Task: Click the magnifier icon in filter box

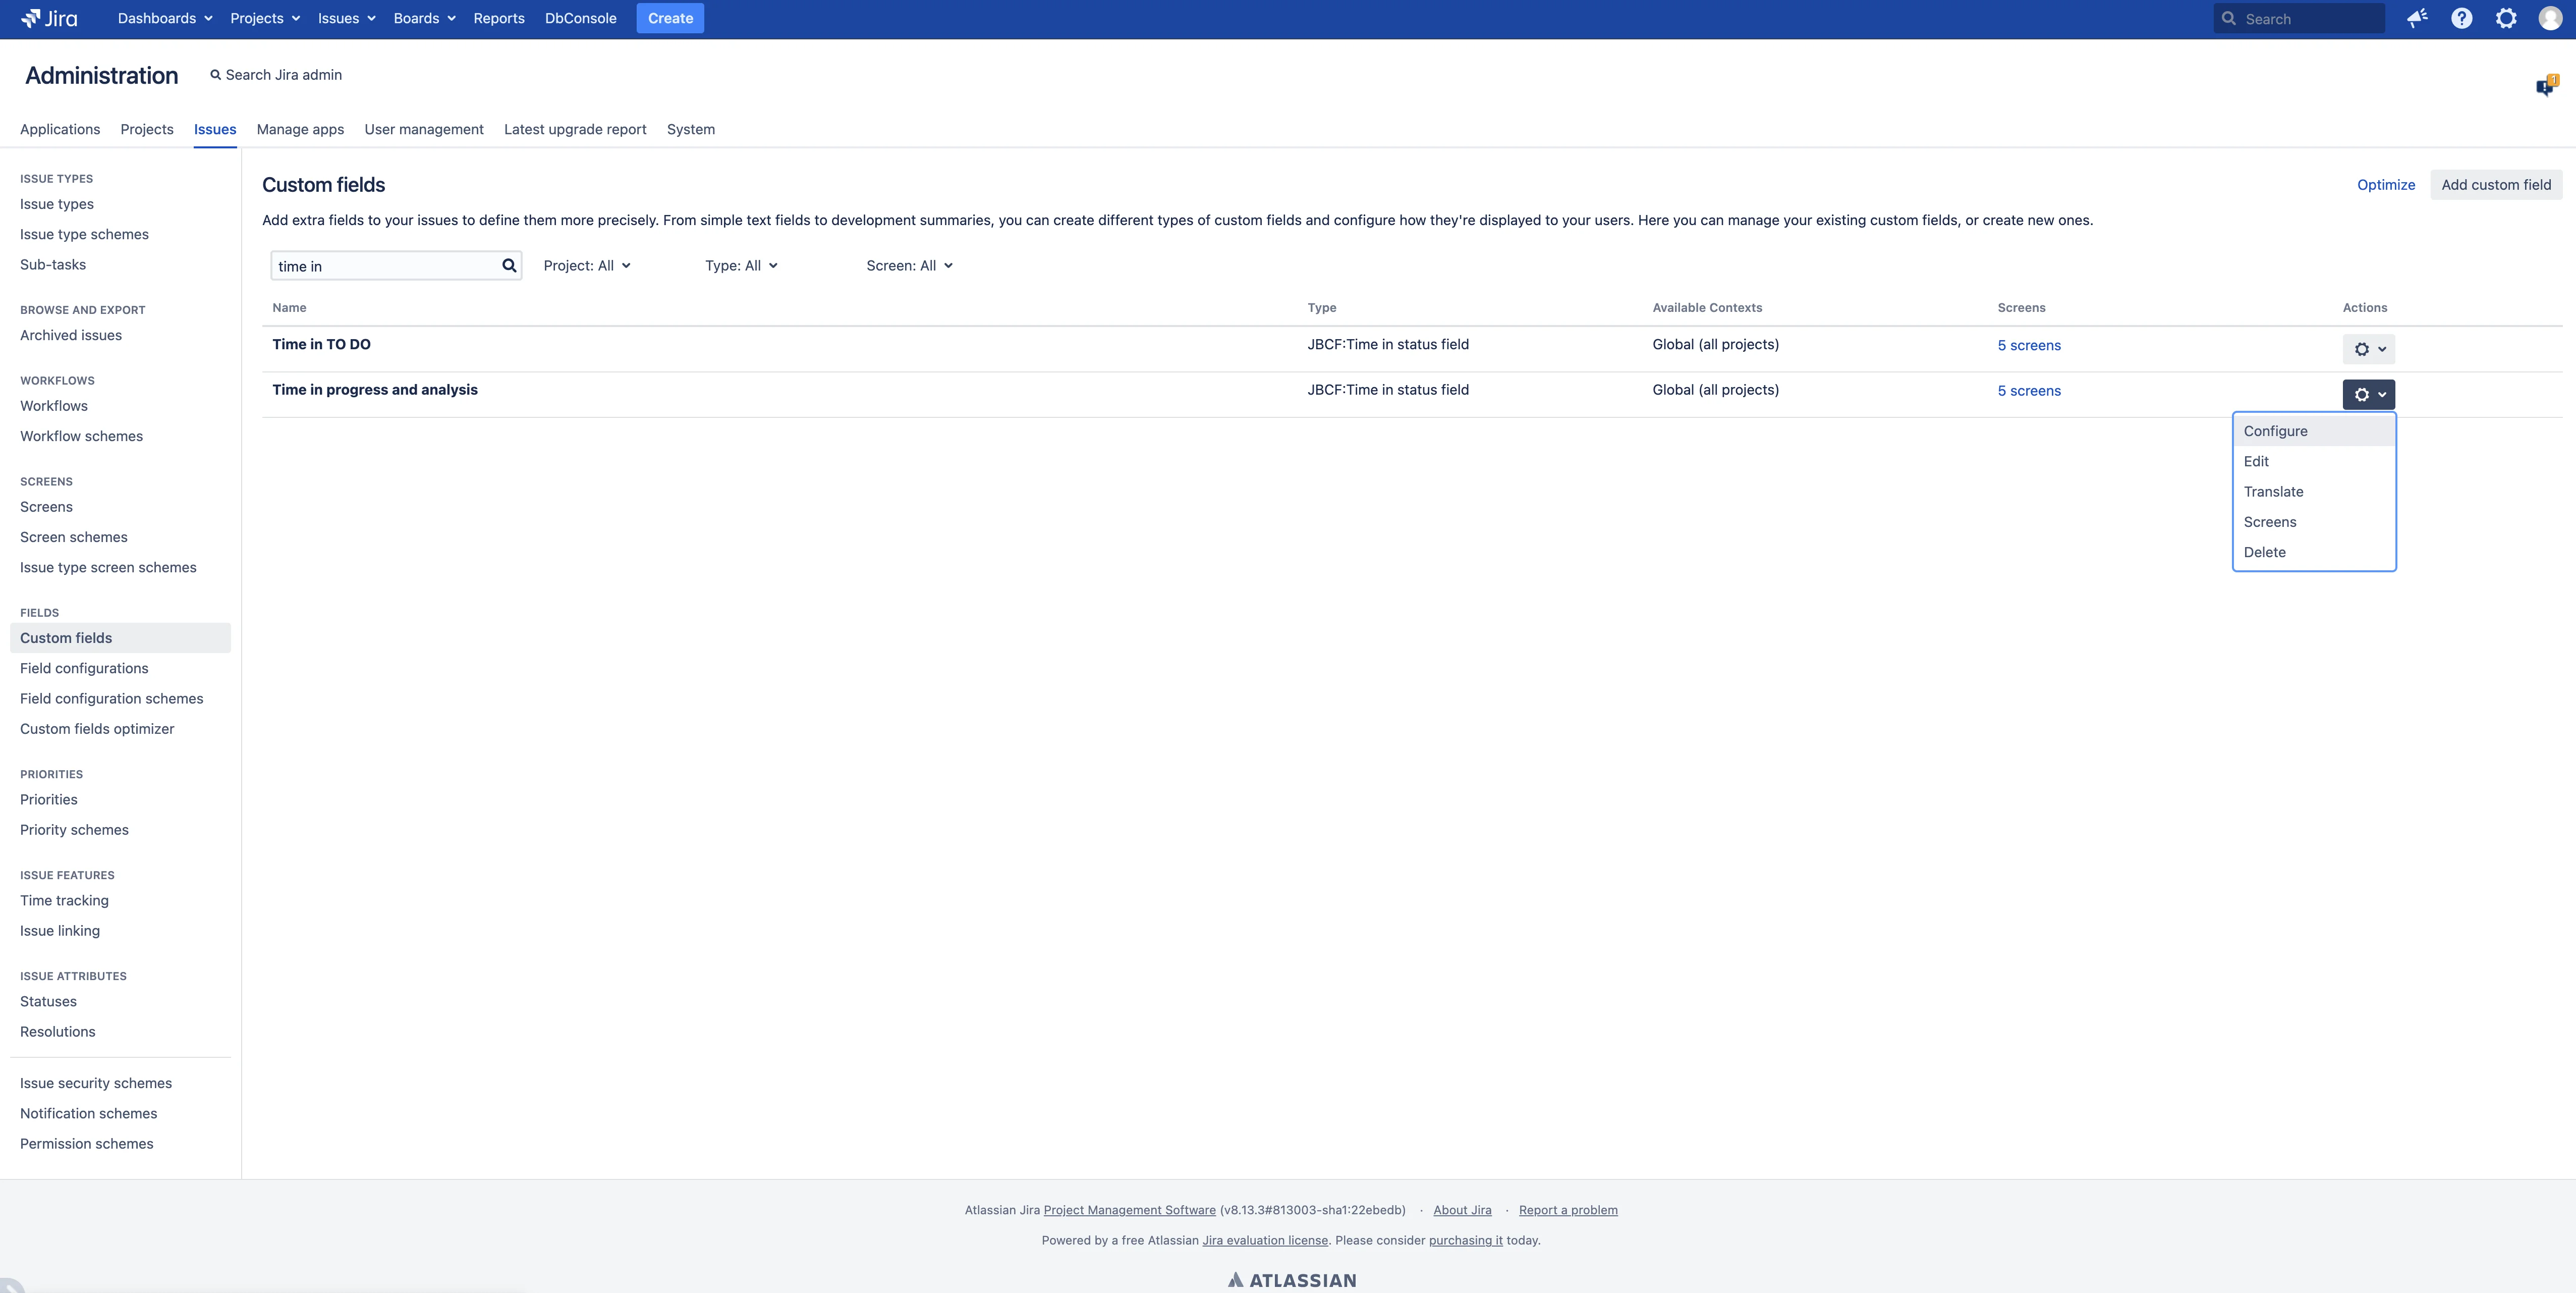Action: (509, 265)
